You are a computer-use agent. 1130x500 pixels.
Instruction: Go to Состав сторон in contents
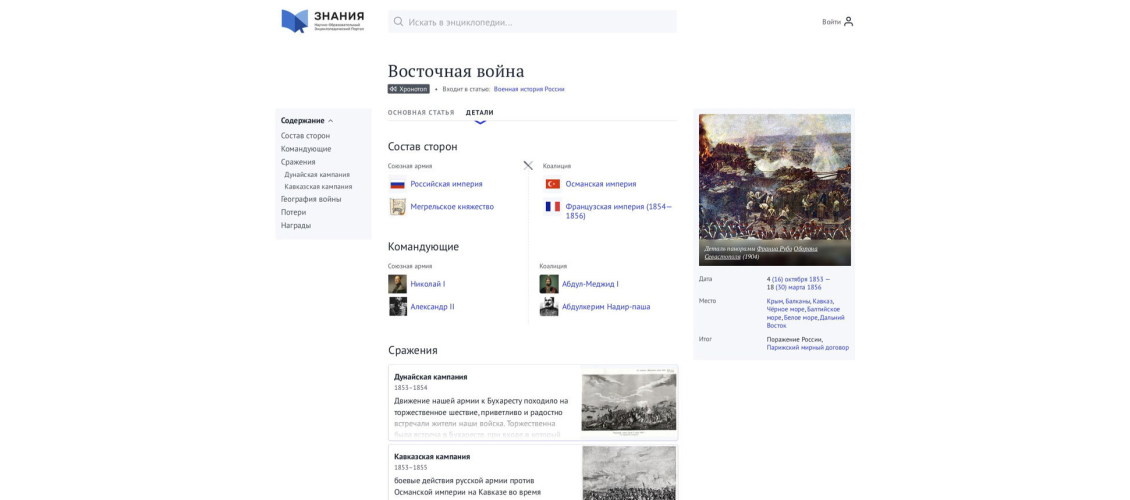[x=306, y=135]
